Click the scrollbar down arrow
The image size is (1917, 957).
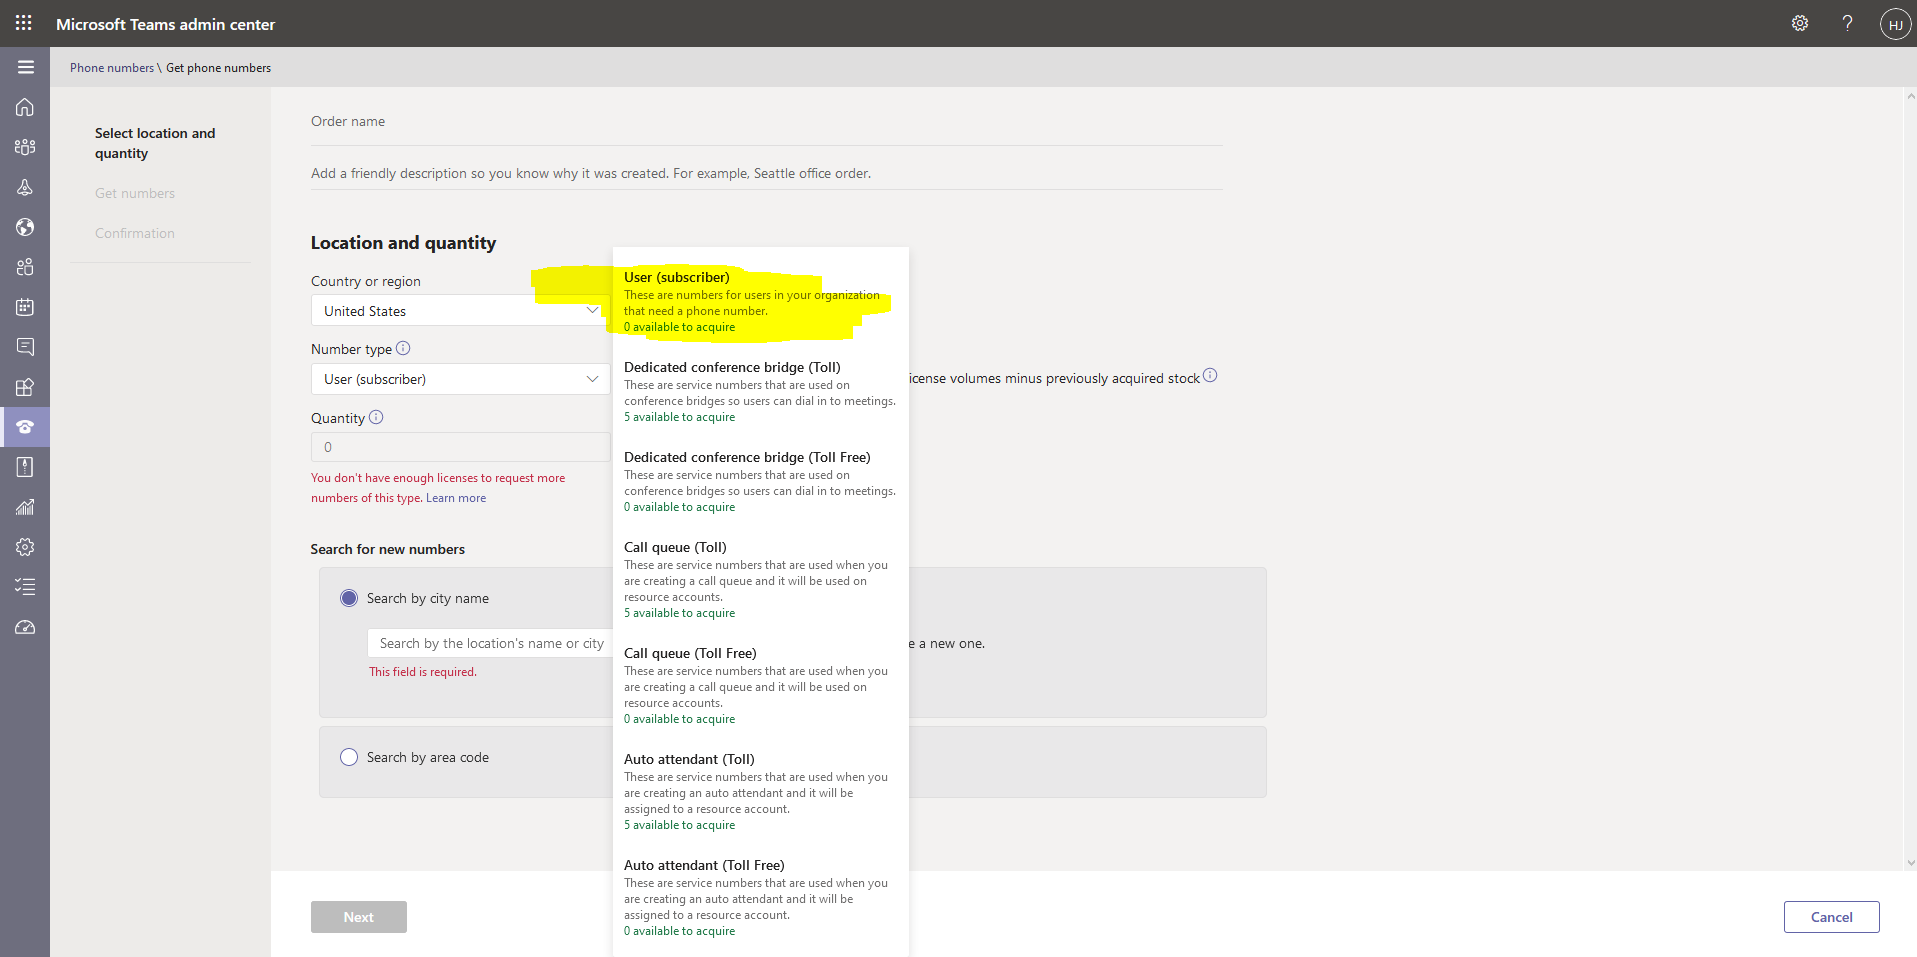(1911, 862)
